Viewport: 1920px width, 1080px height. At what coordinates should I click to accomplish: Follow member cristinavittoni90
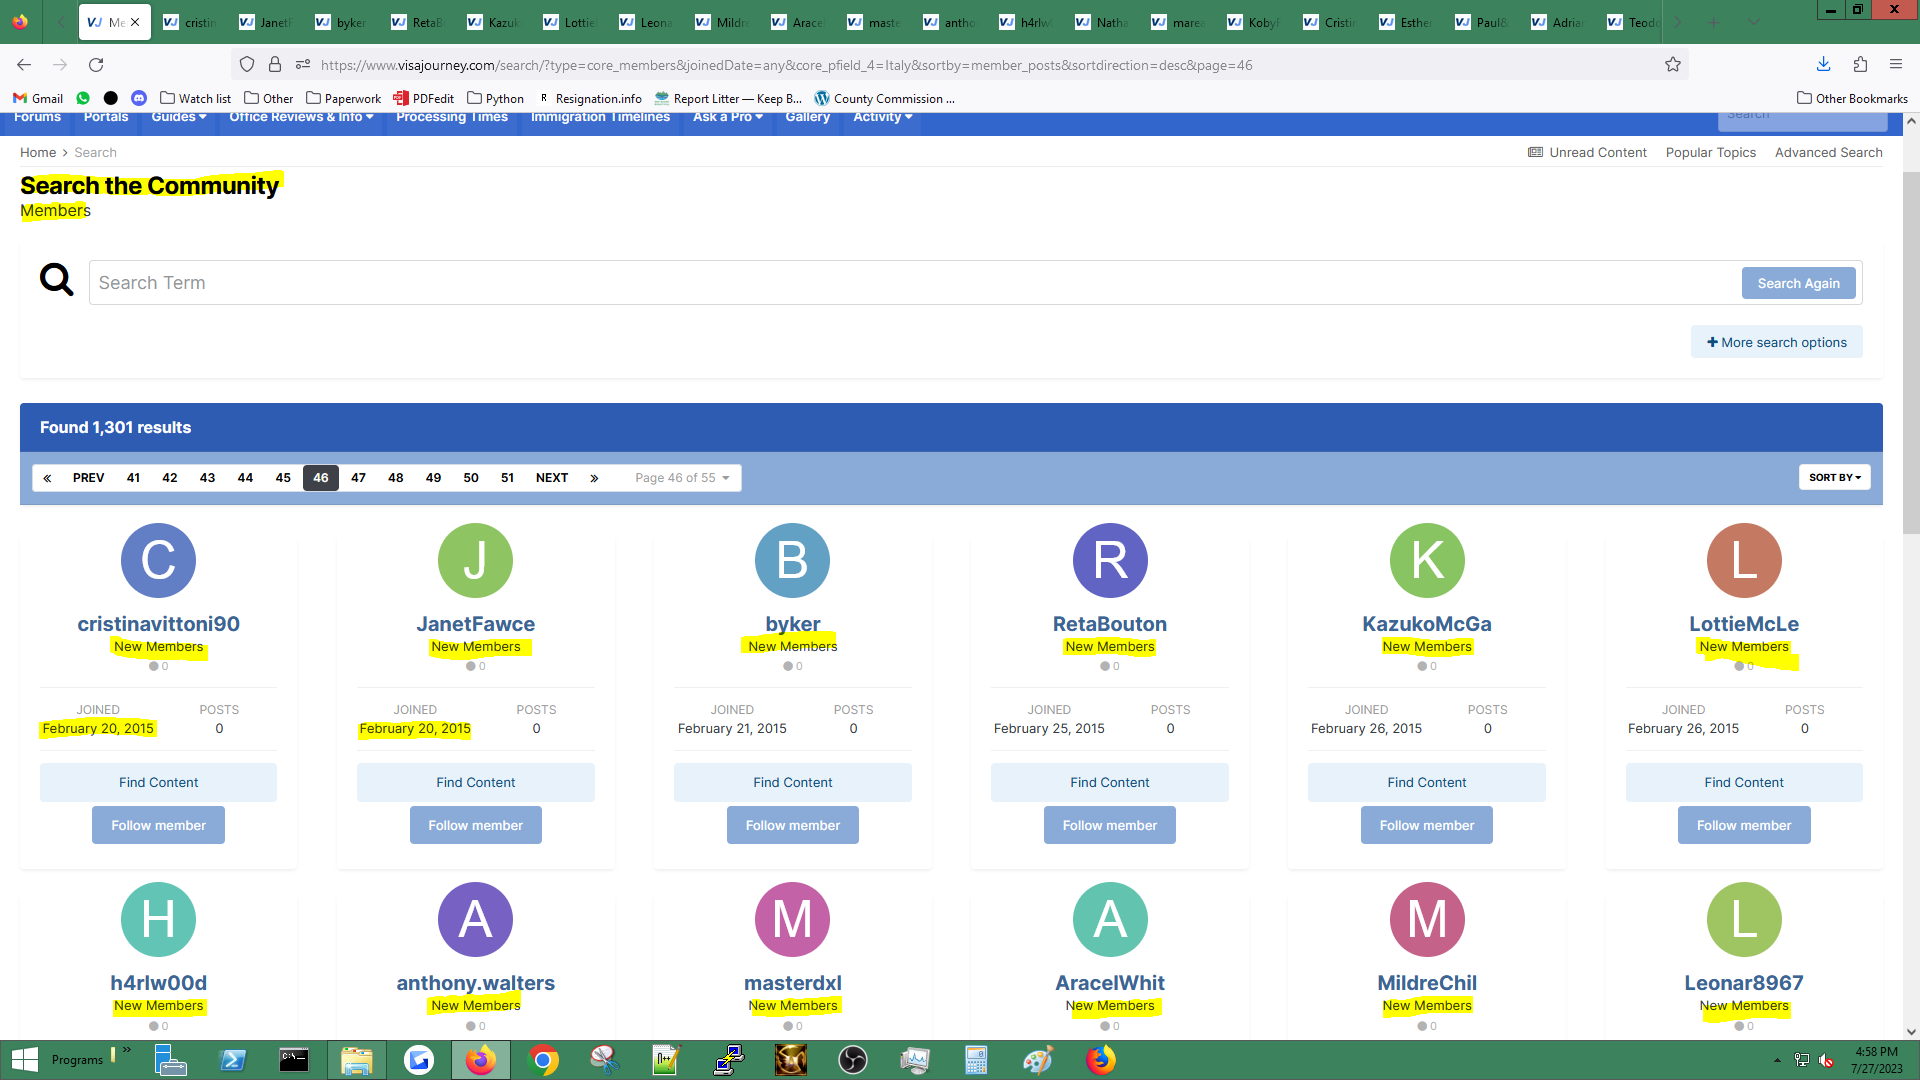158,825
